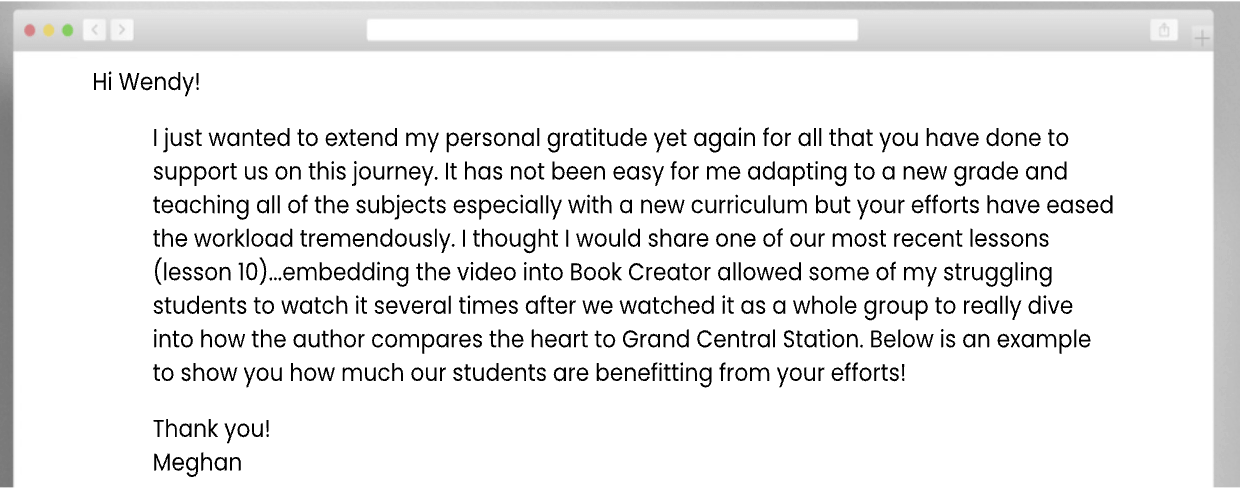1240x502 pixels.
Task: Open the Share icon in the toolbar
Action: 1163,30
